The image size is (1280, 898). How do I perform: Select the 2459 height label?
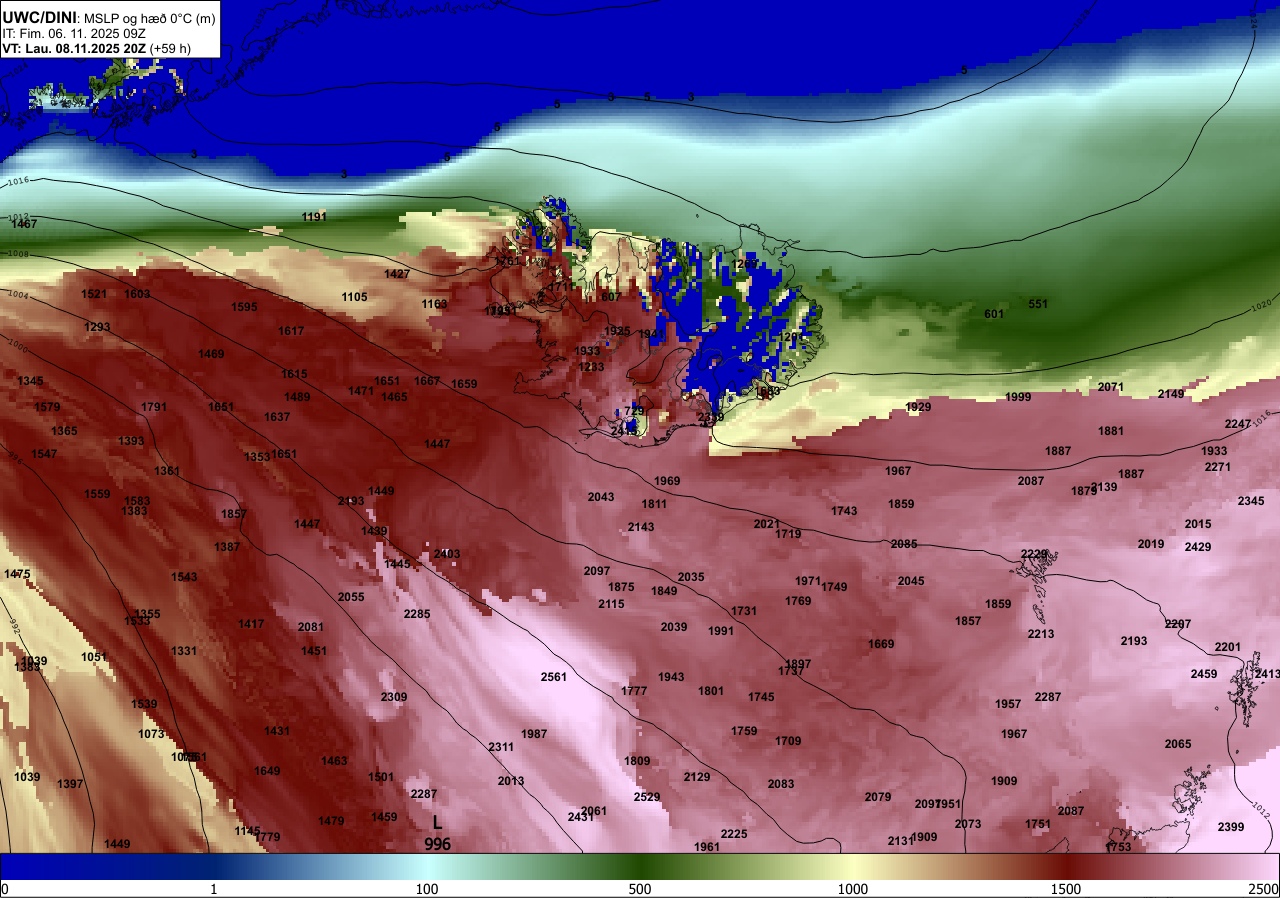coord(1204,674)
